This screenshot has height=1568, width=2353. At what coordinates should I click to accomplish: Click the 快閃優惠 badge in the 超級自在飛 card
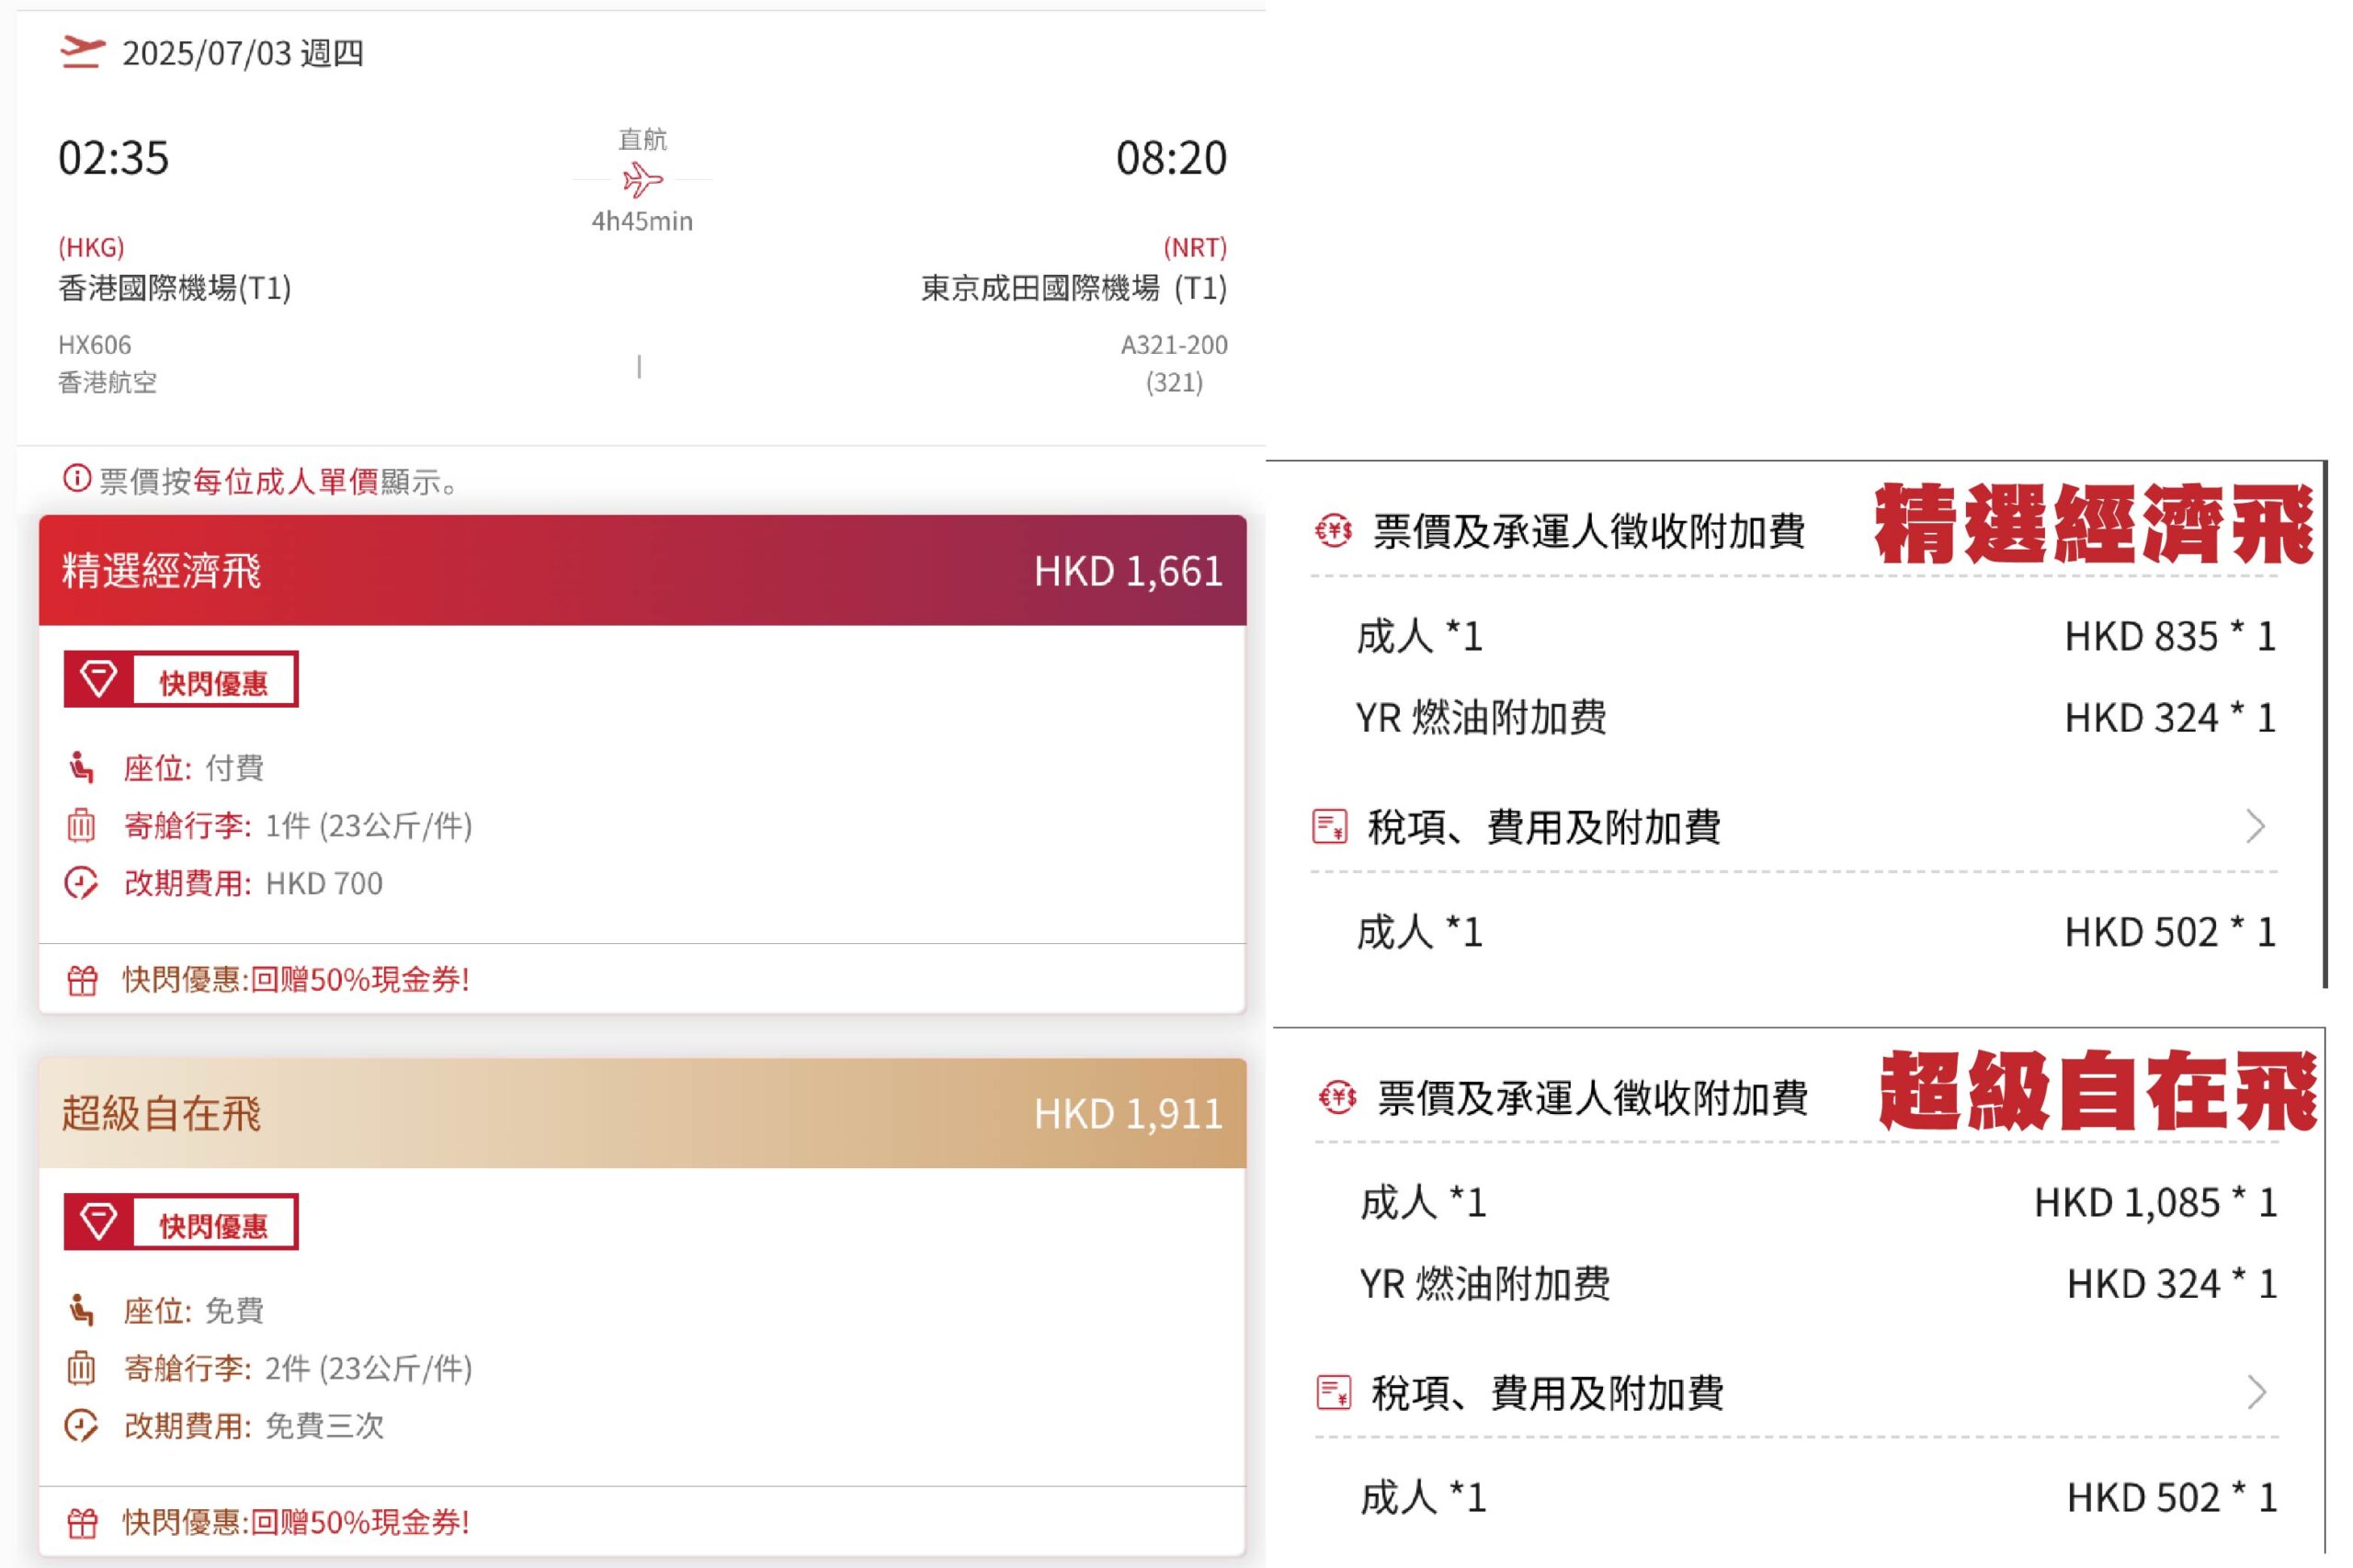point(212,1224)
